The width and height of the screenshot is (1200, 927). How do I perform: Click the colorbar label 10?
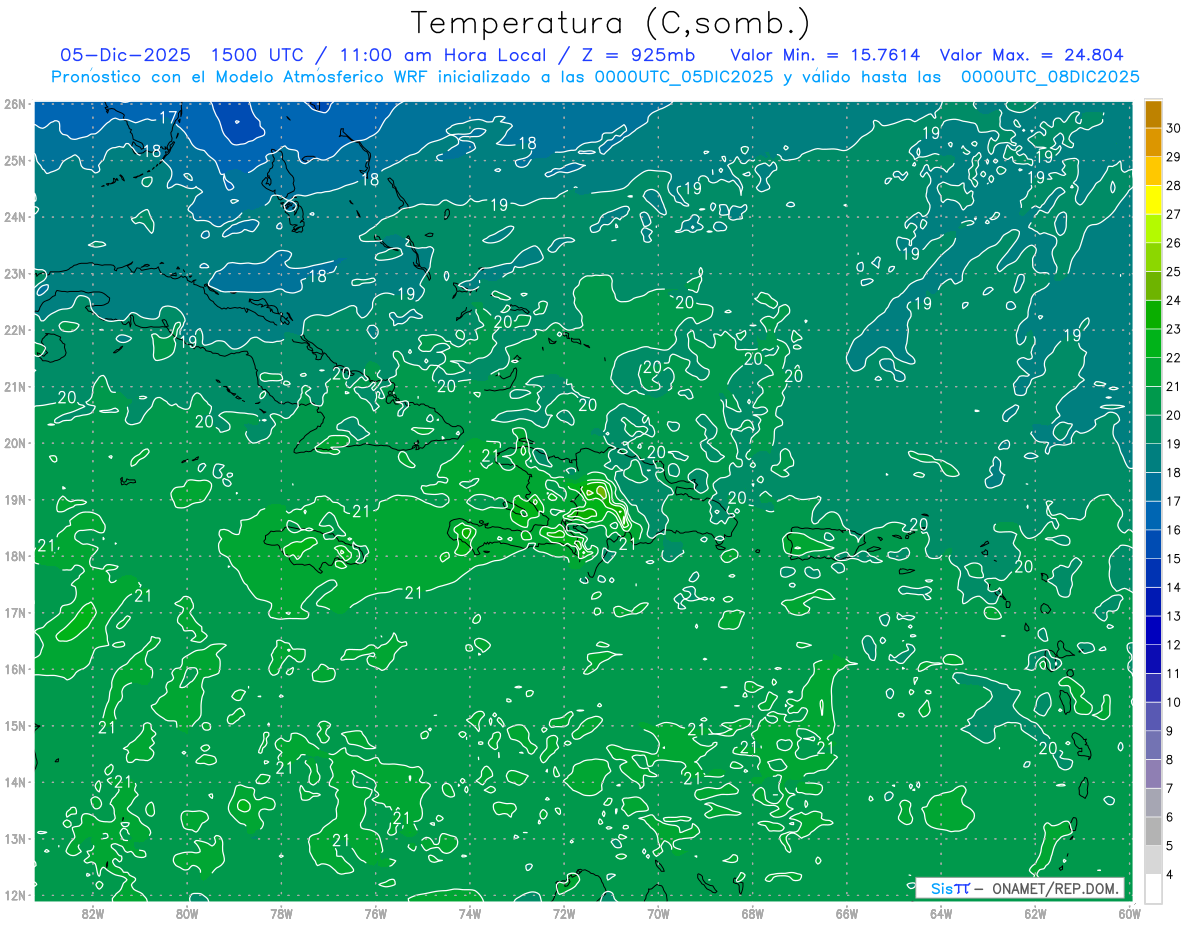(1174, 702)
